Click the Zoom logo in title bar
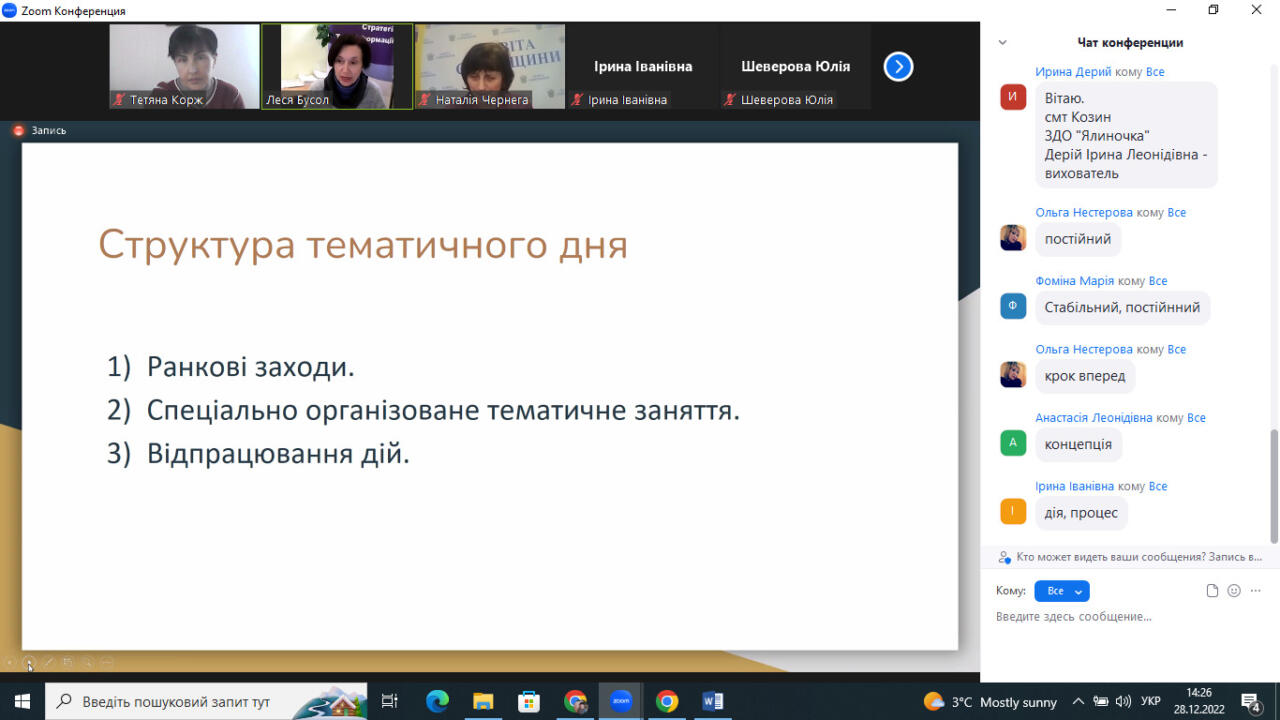Image resolution: width=1280 pixels, height=720 pixels. click(x=9, y=10)
